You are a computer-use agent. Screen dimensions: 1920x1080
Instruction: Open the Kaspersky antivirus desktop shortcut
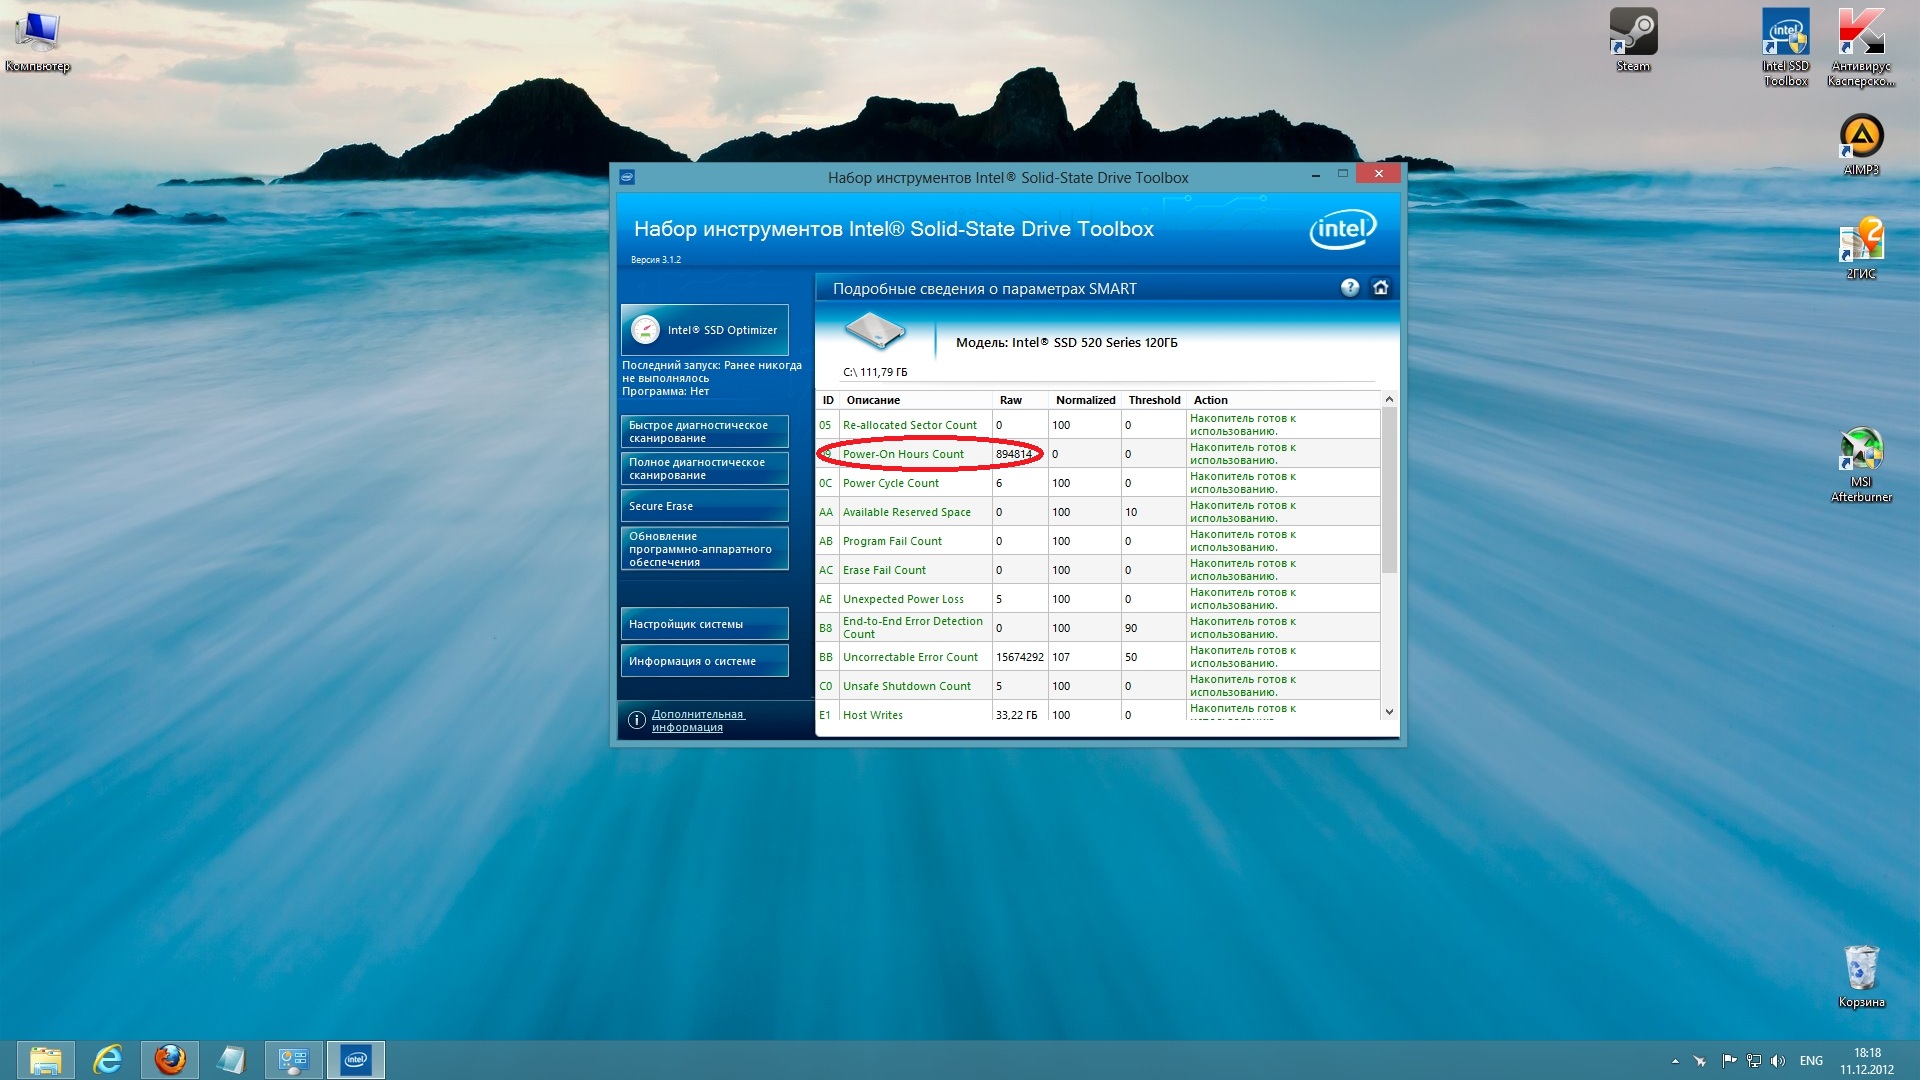tap(1861, 47)
